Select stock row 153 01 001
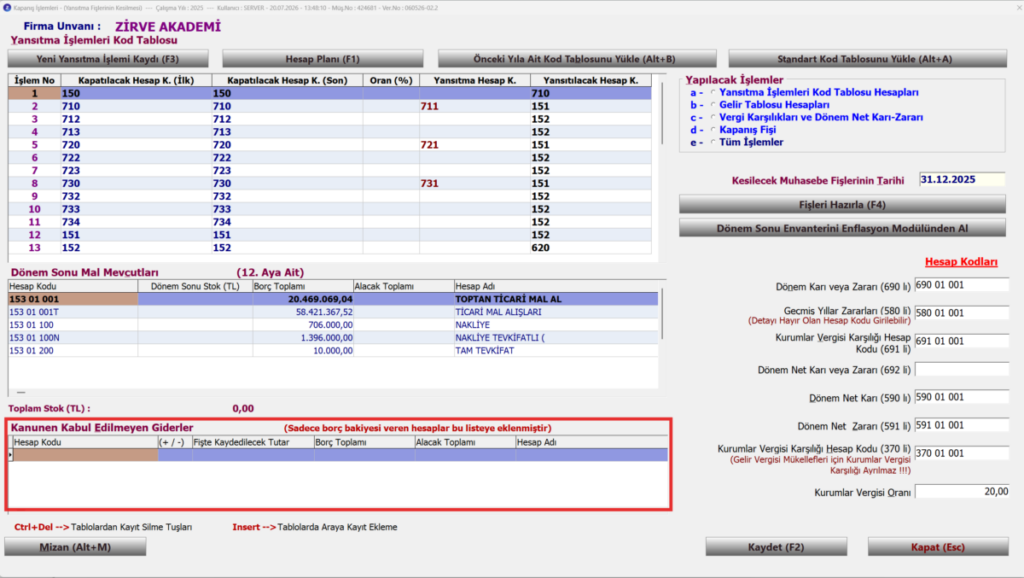This screenshot has height=578, width=1024. point(333,299)
